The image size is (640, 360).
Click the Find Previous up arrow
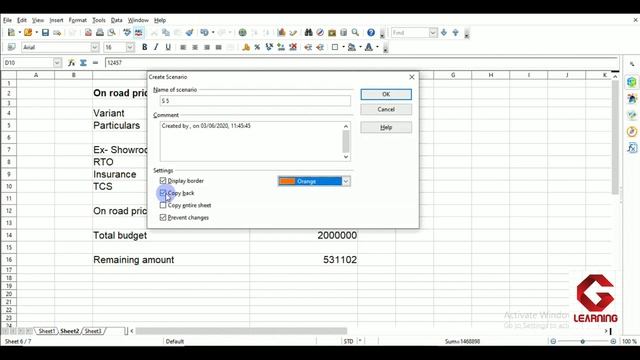(x=456, y=33)
